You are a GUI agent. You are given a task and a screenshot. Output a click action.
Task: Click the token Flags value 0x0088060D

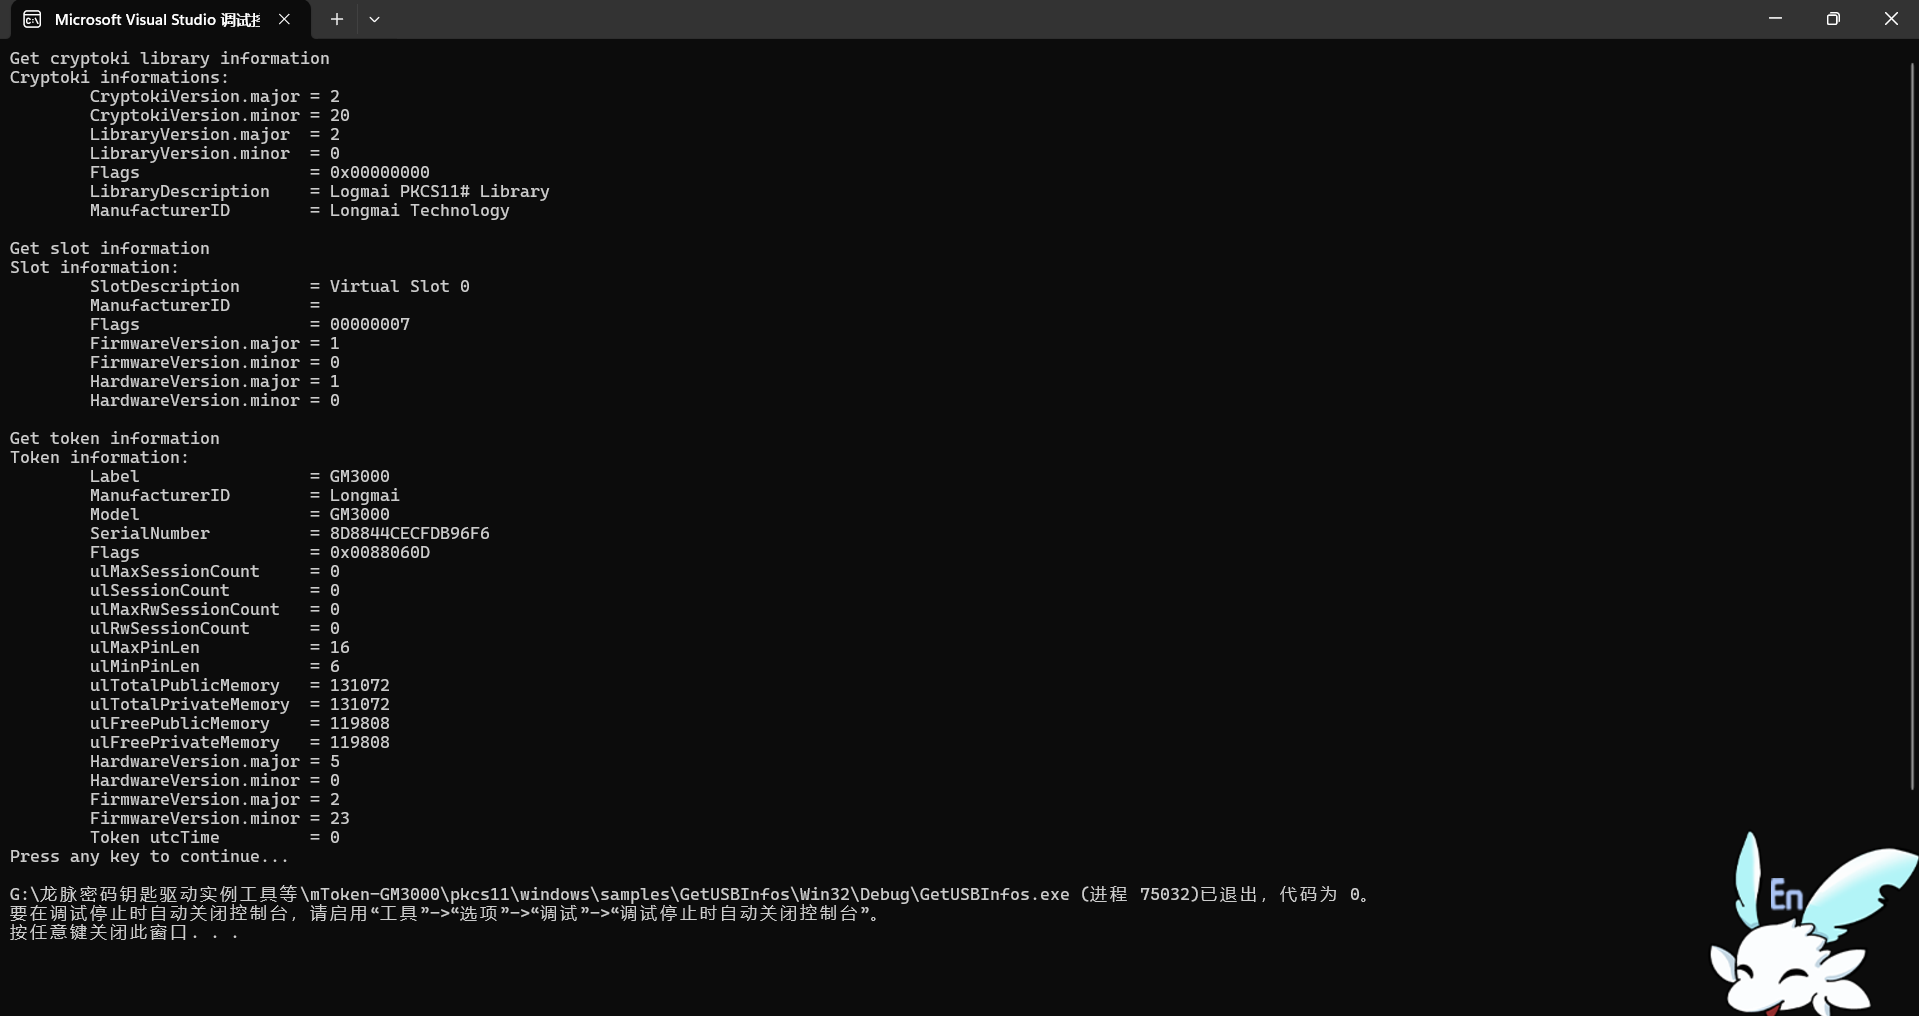[x=380, y=552]
